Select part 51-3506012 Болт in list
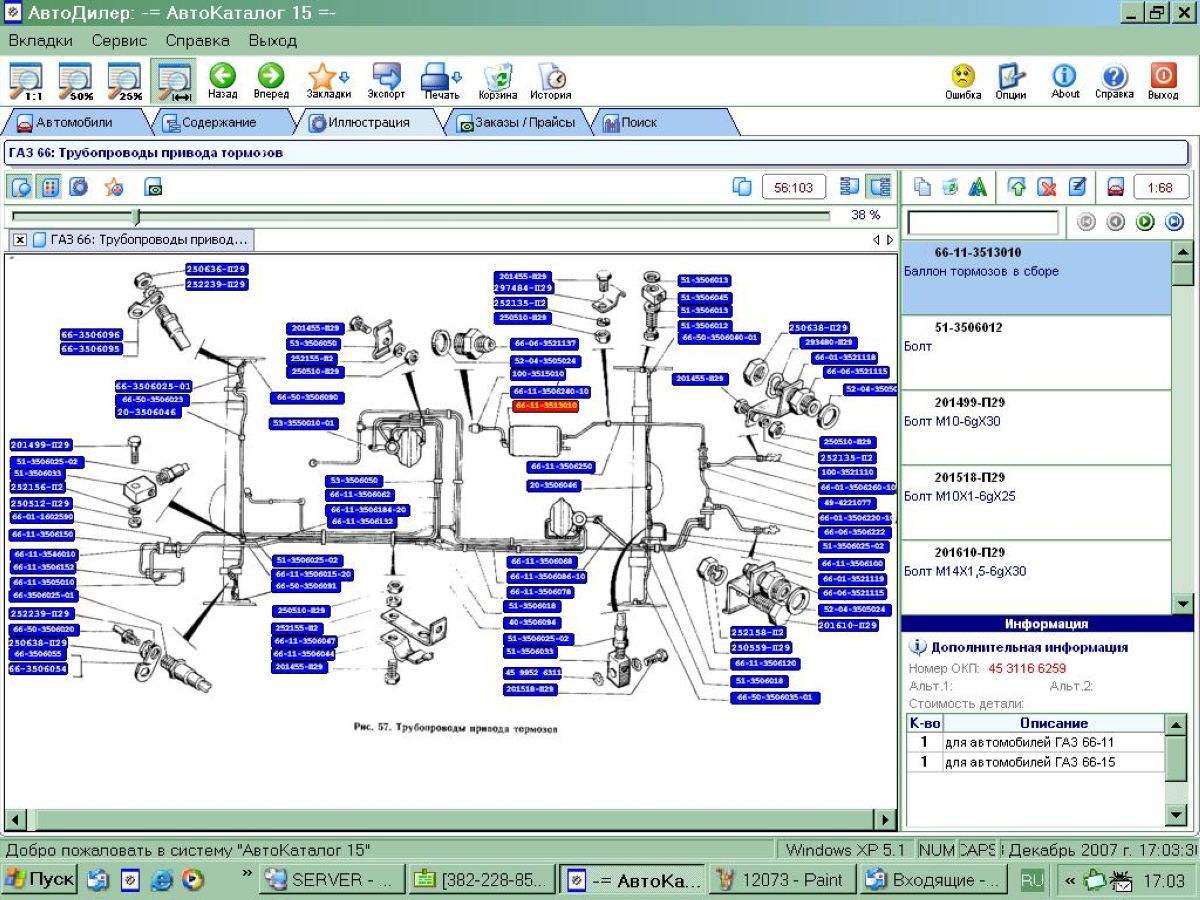This screenshot has height=900, width=1200. pos(1036,353)
